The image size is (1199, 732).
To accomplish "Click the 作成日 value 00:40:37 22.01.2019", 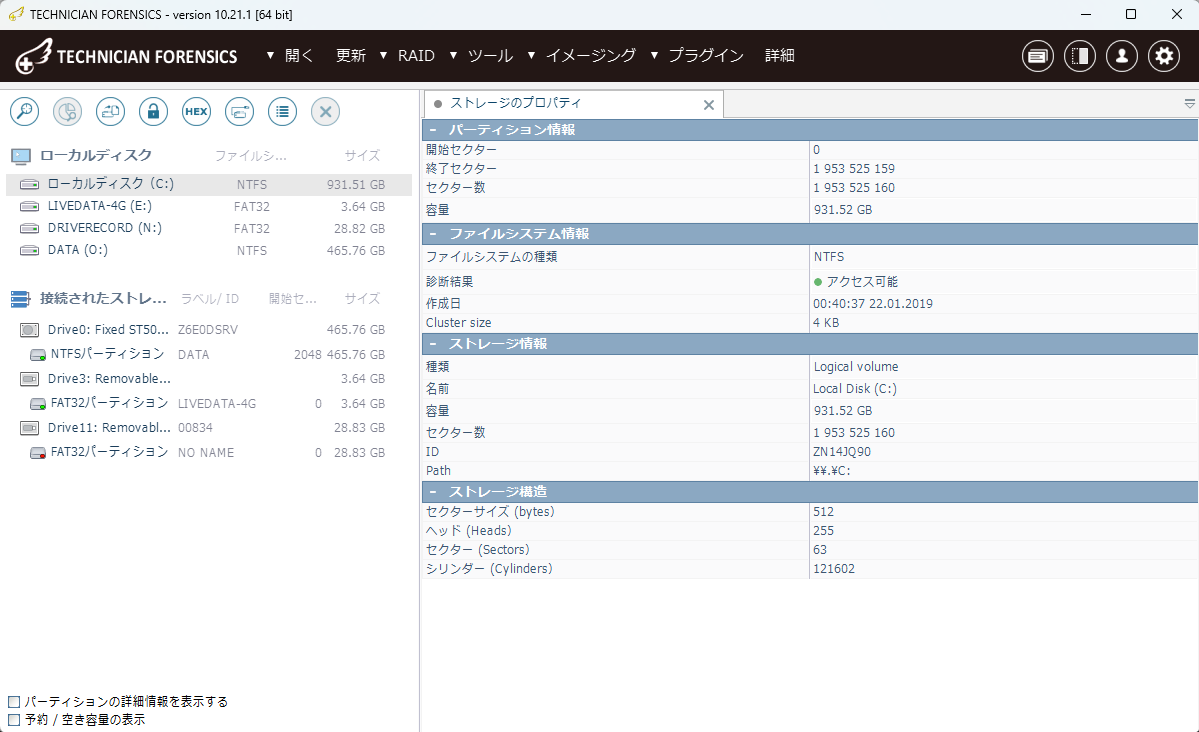I will [872, 304].
